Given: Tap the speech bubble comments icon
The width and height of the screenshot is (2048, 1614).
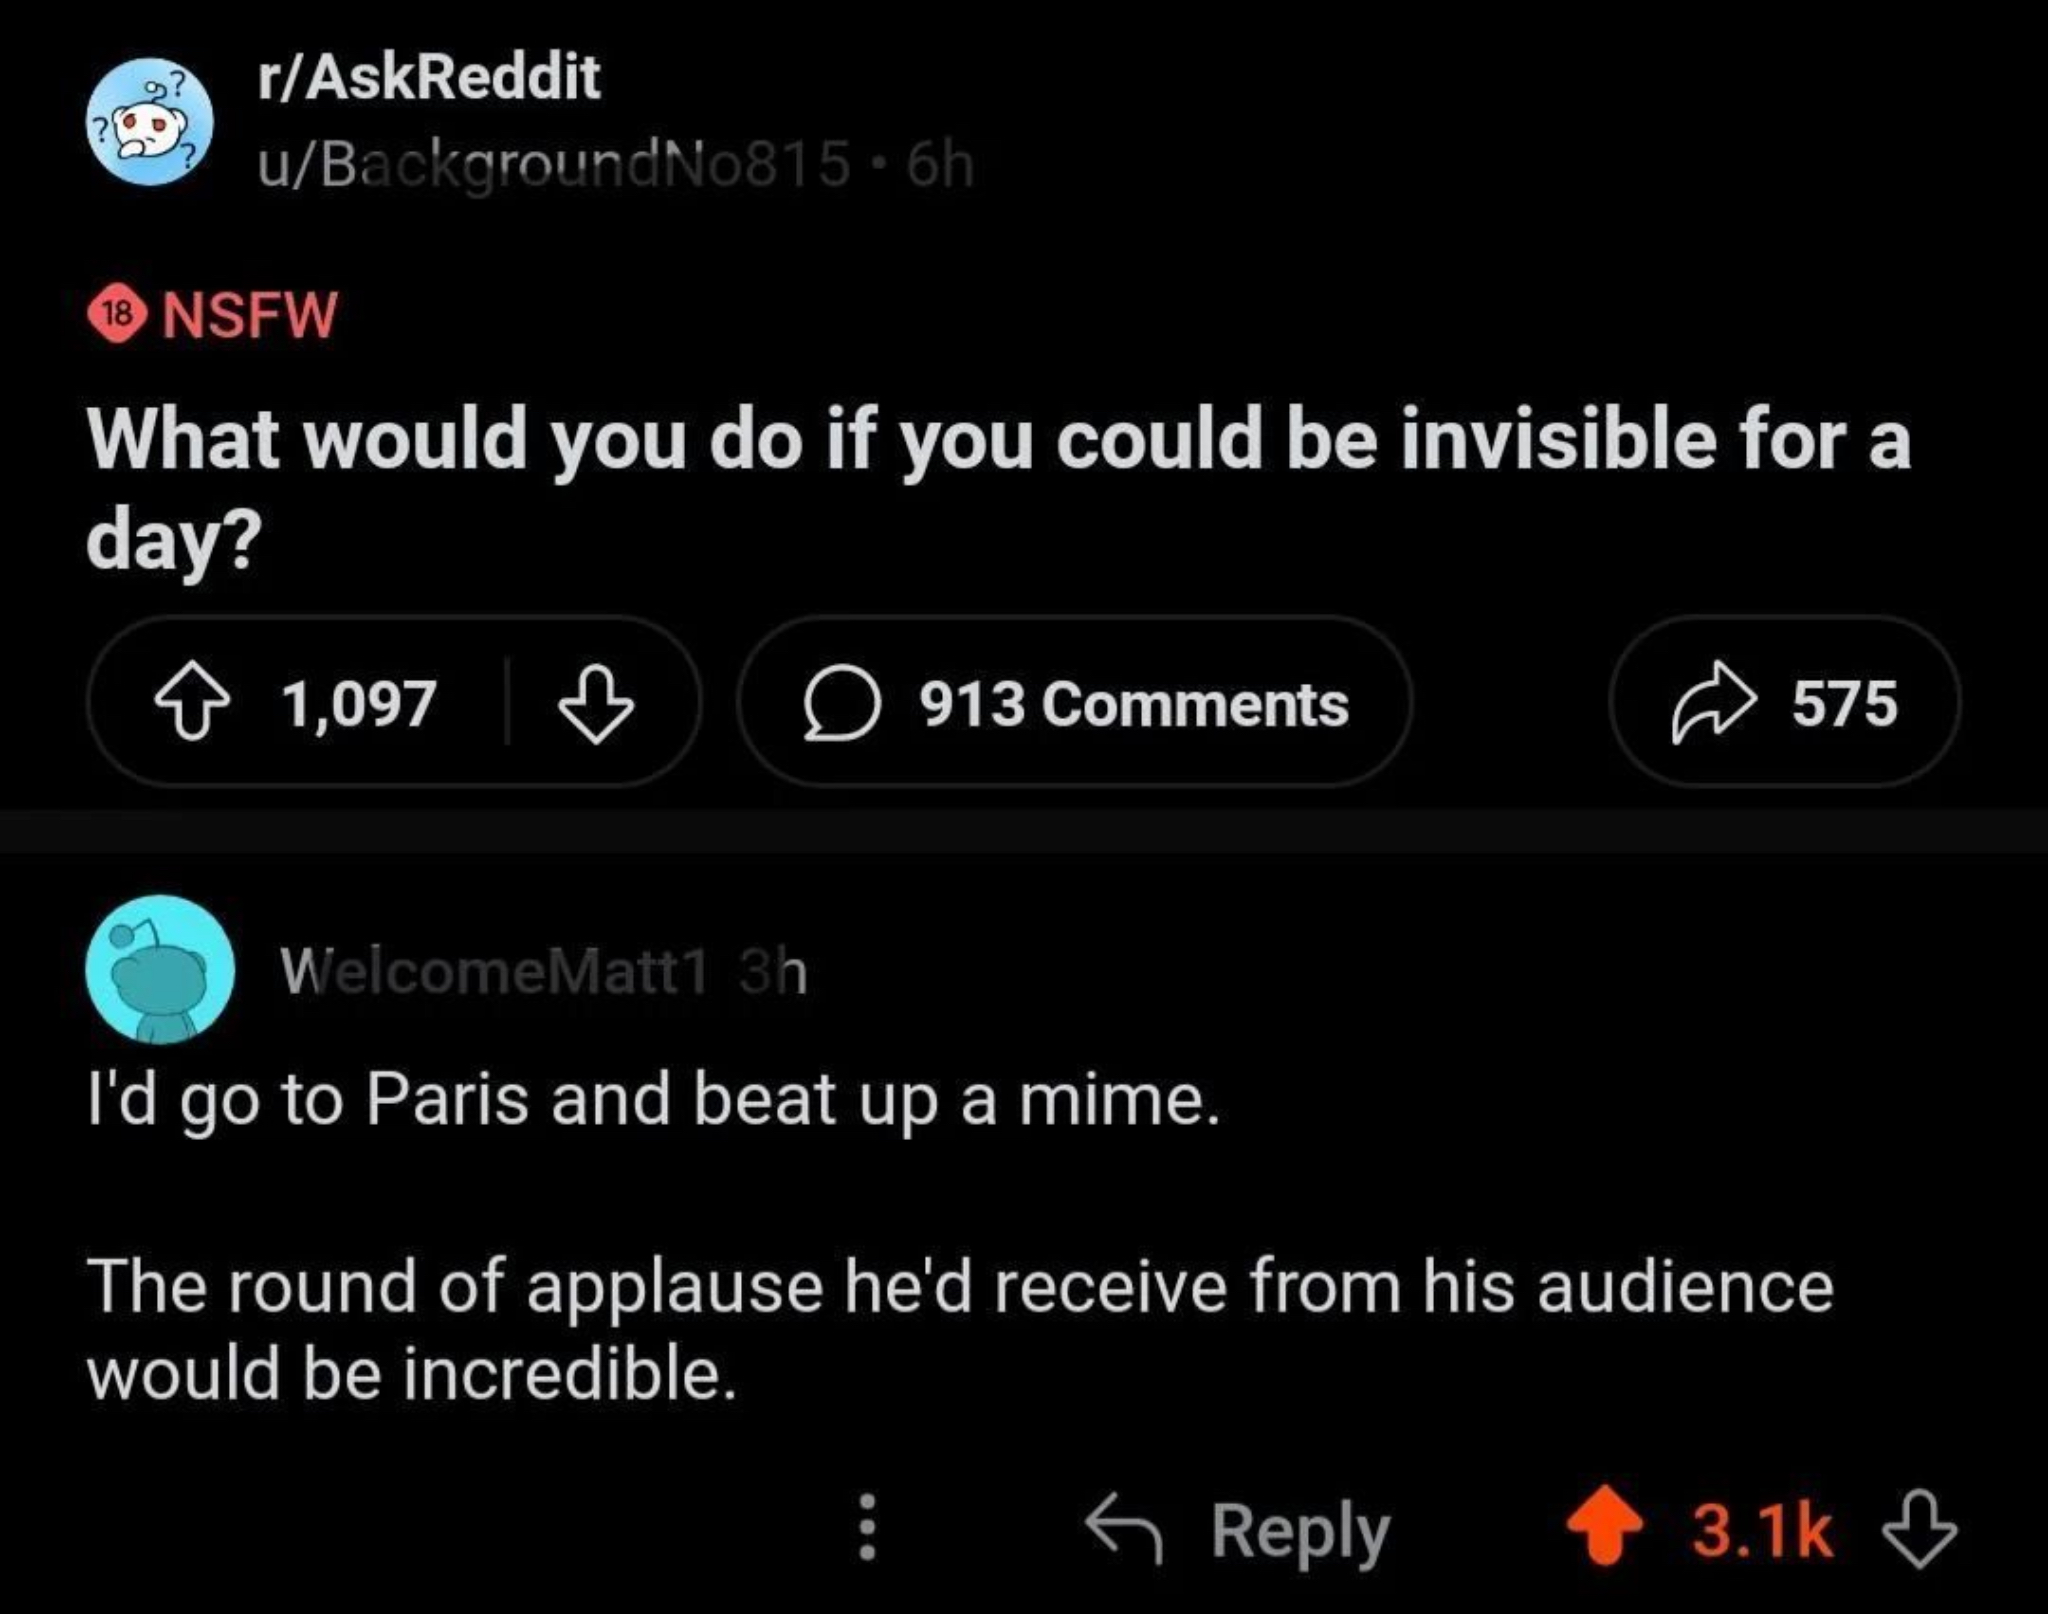Looking at the screenshot, I should 842,703.
